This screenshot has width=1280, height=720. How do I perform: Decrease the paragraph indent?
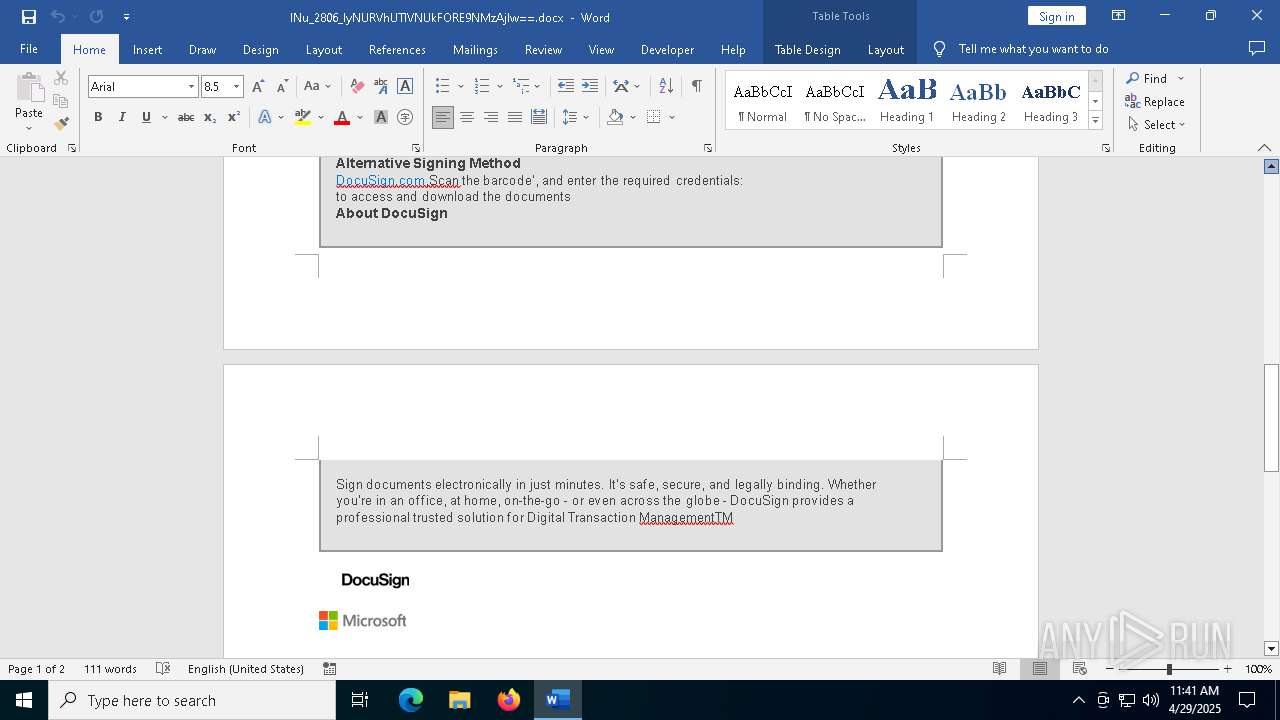pos(566,86)
